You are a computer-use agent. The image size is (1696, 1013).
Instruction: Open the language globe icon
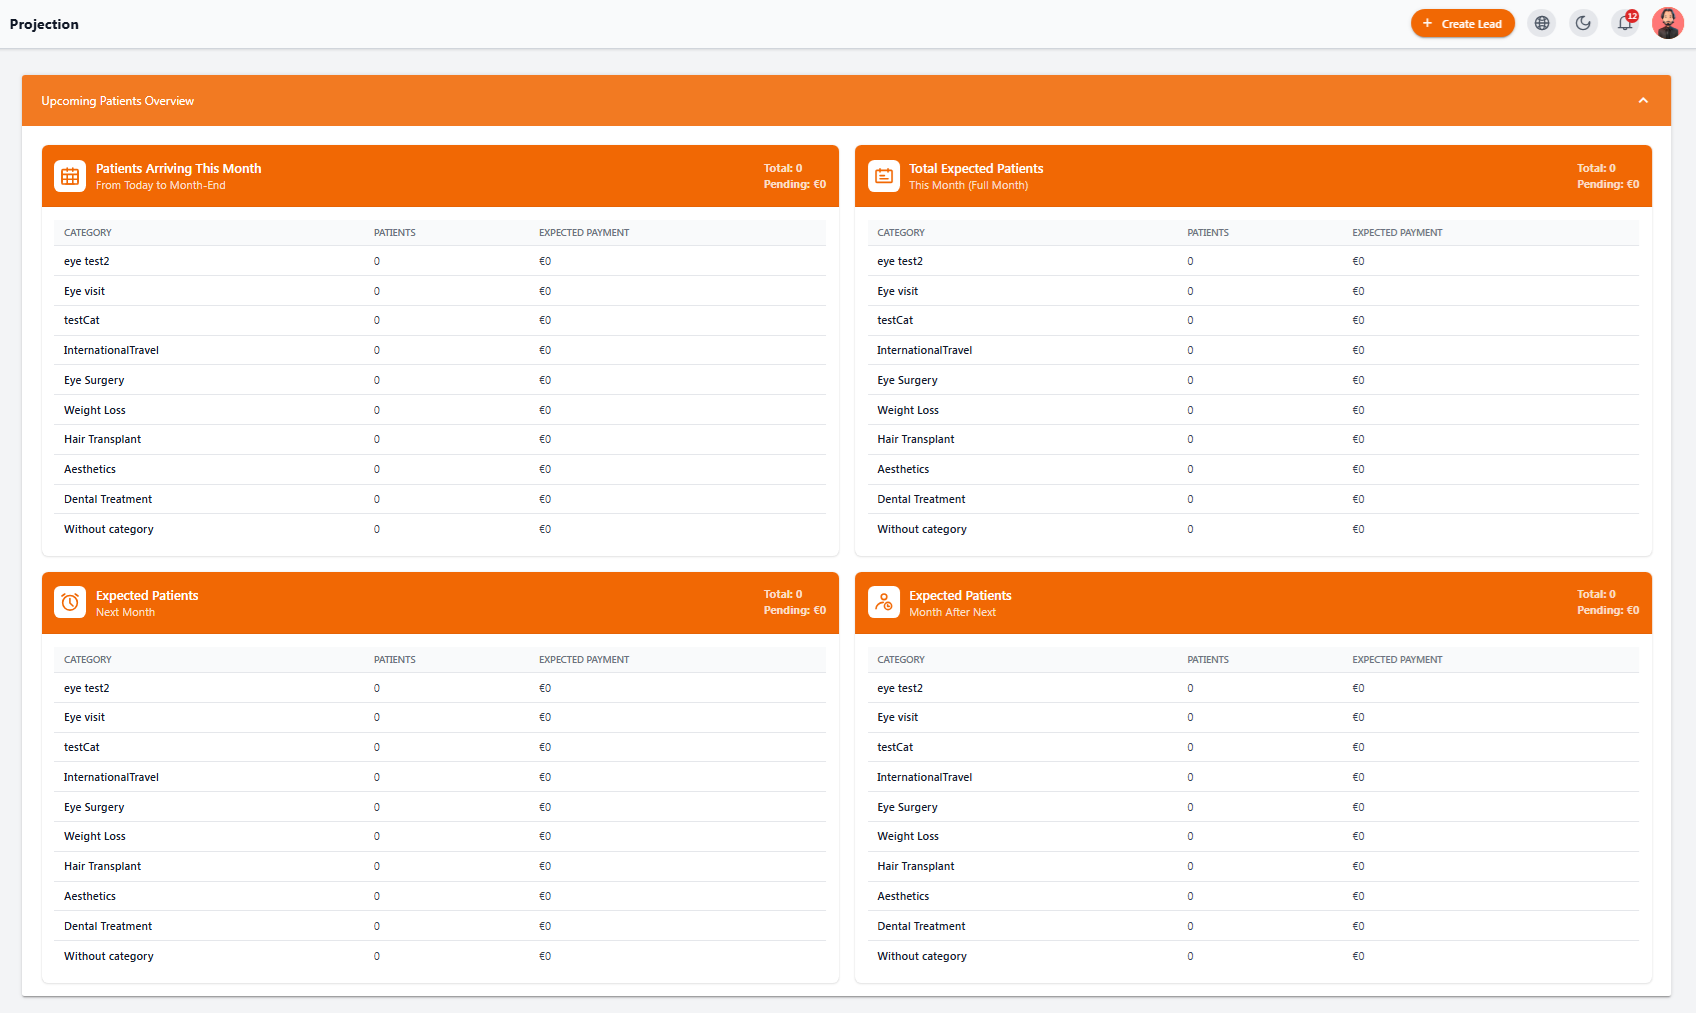(1542, 23)
